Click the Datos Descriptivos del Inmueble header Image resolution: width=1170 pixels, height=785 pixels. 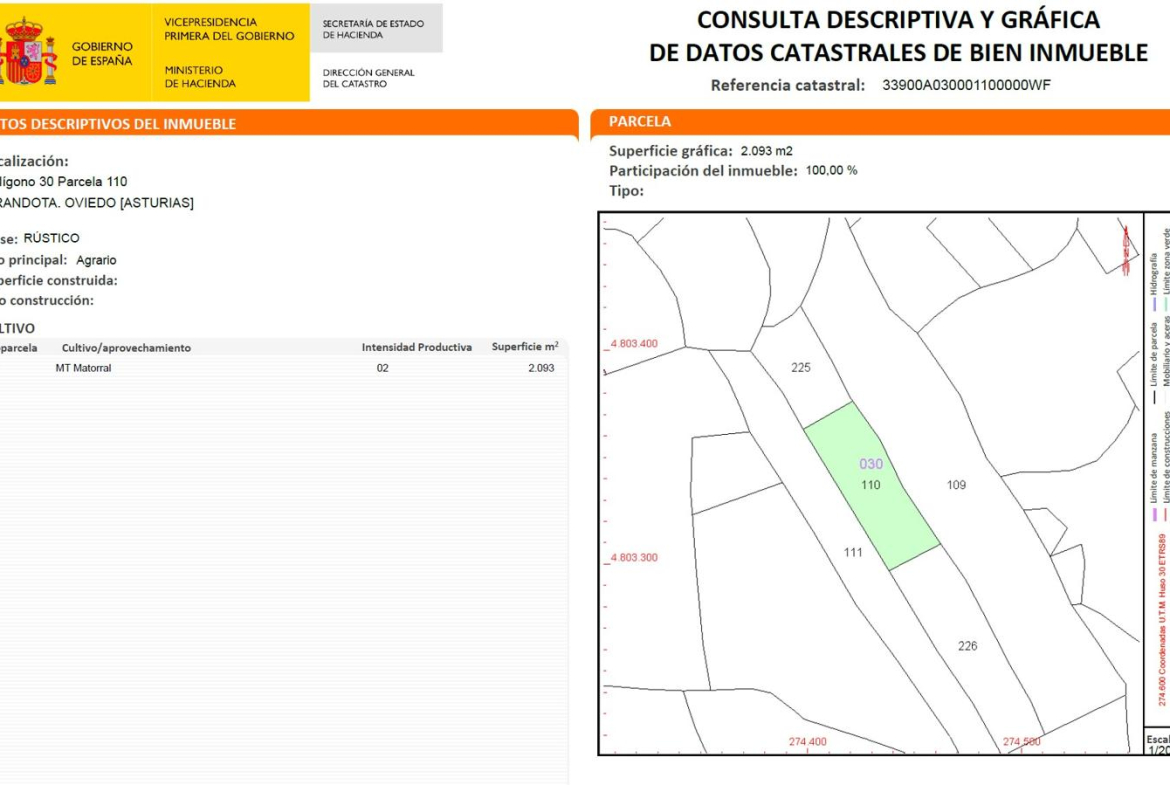[118, 124]
